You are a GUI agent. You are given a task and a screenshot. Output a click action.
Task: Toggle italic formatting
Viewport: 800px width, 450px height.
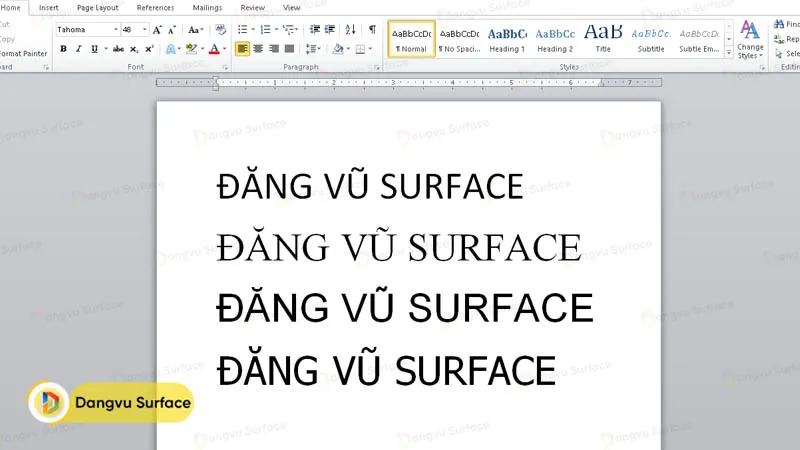[78, 48]
